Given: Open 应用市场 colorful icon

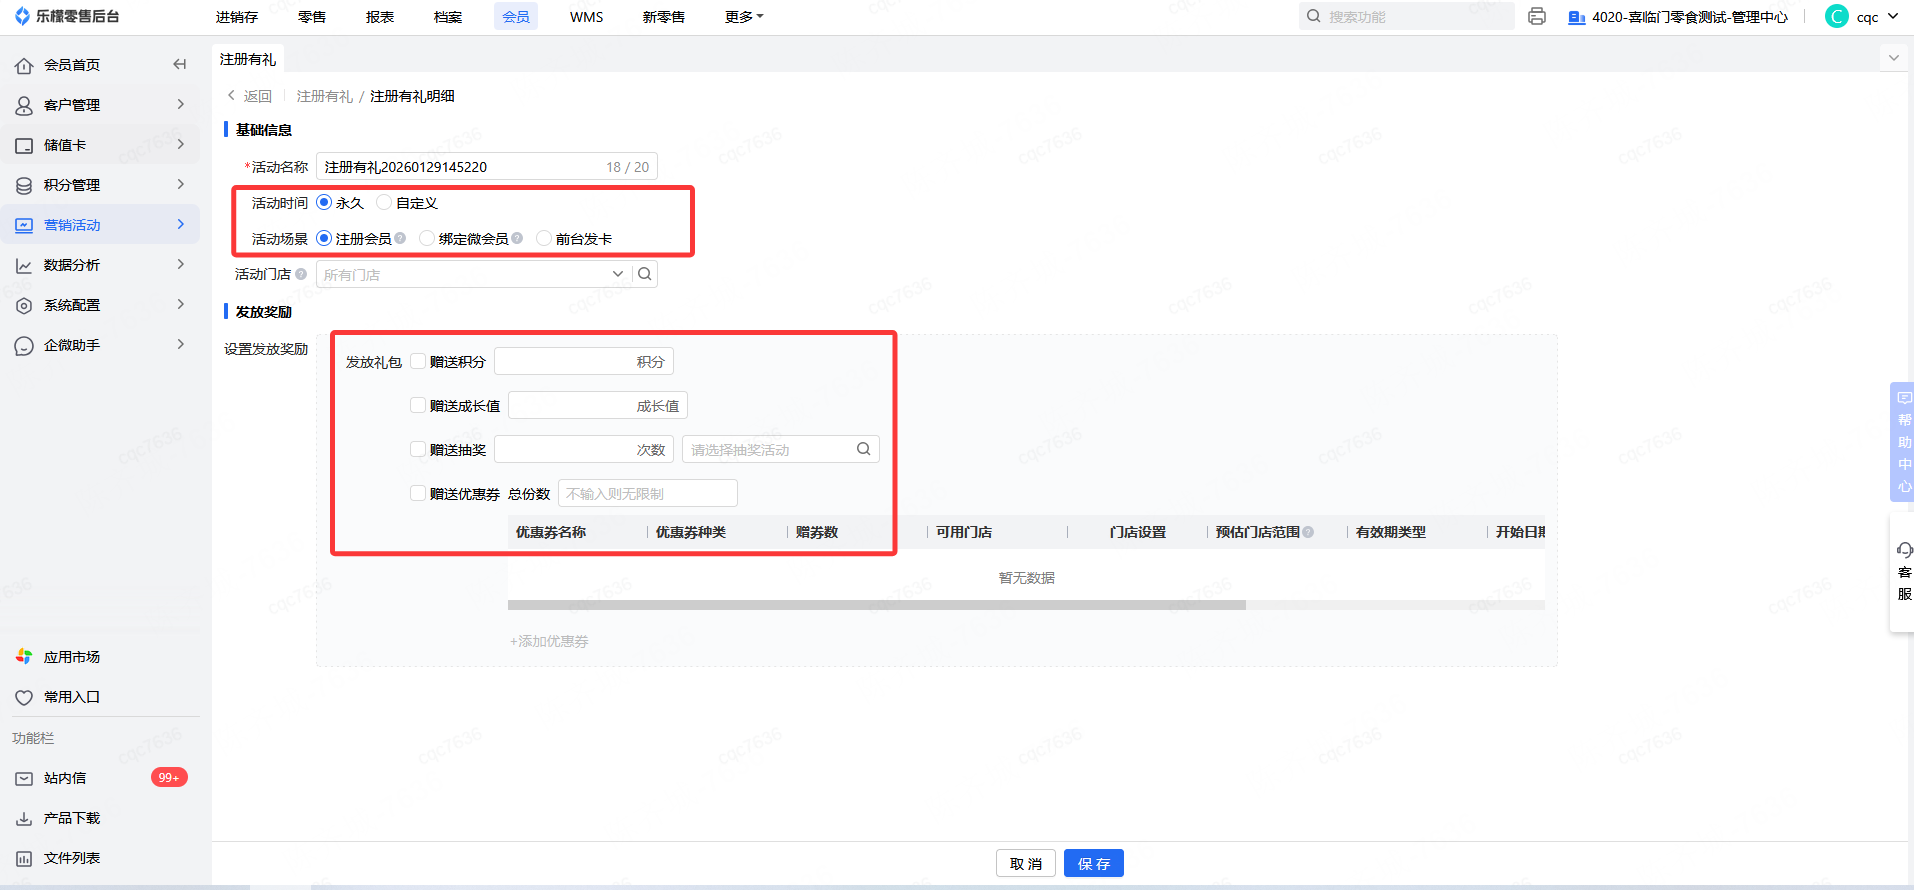Looking at the screenshot, I should pos(24,657).
